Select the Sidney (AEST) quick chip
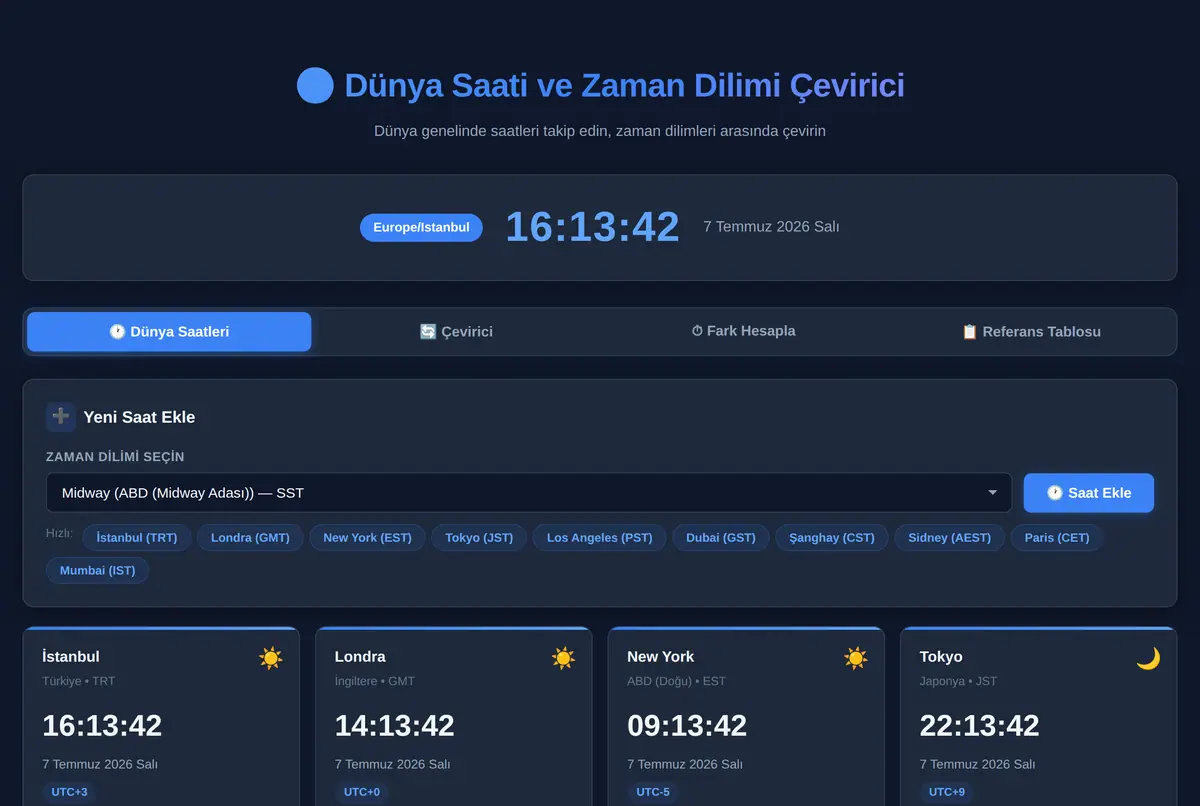Image resolution: width=1200 pixels, height=806 pixels. [949, 538]
